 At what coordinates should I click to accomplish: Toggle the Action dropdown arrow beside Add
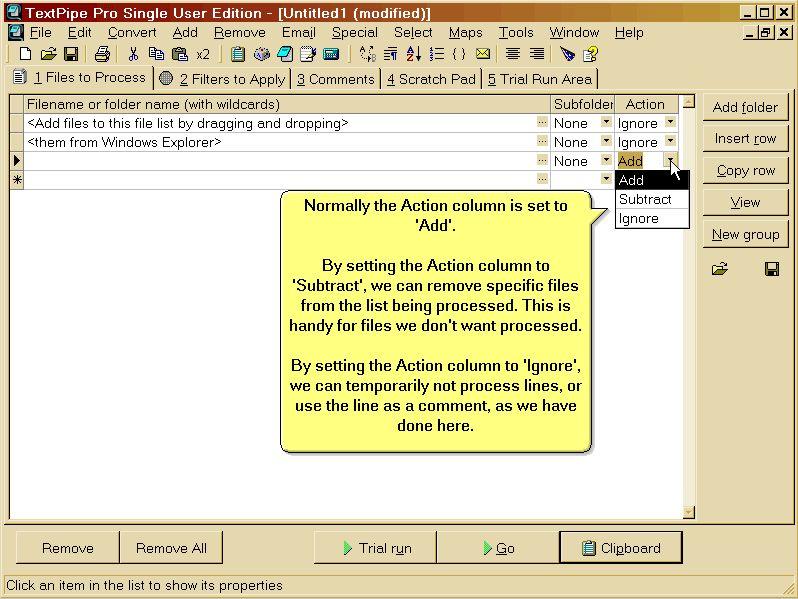point(670,160)
